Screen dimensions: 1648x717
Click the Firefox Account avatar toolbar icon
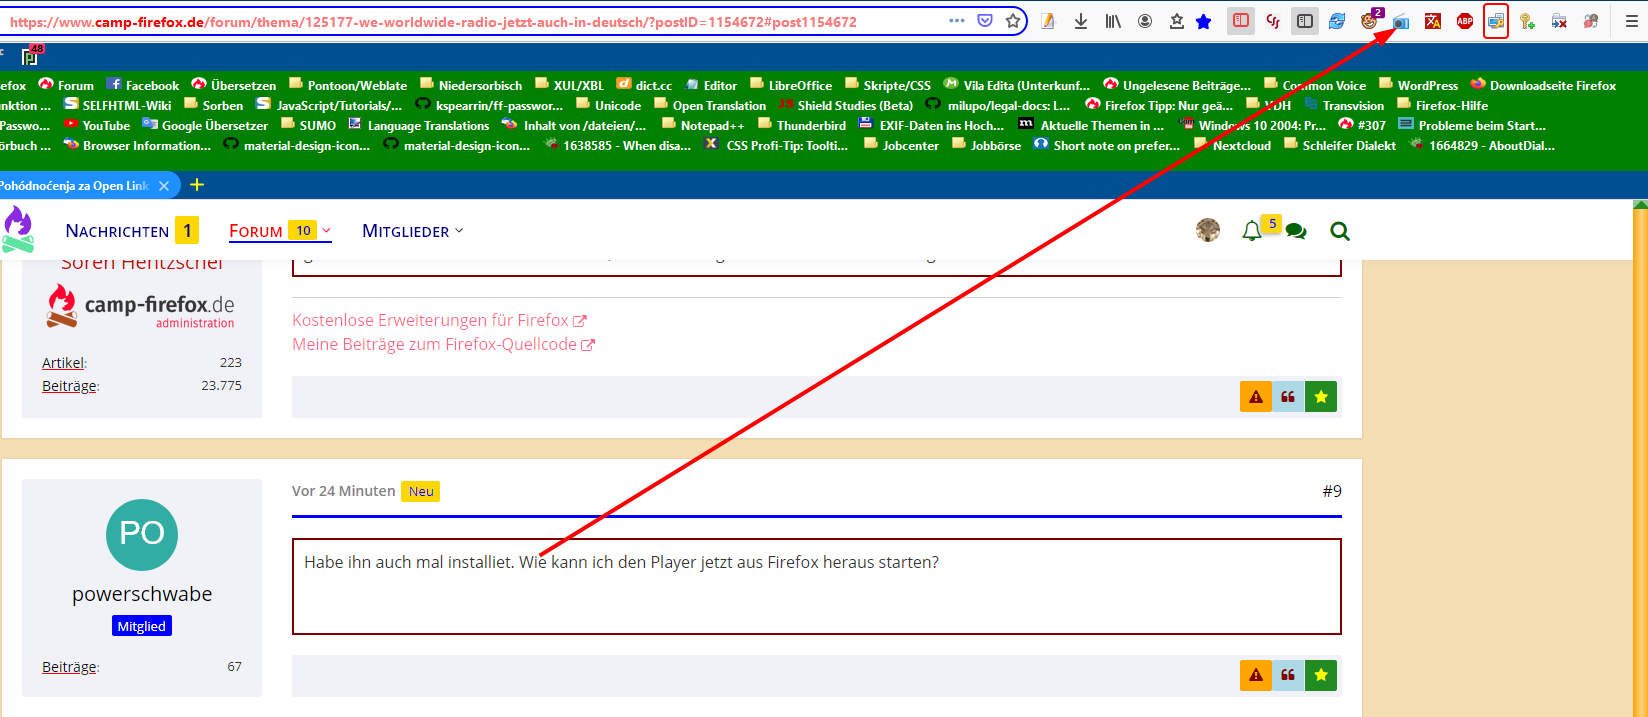click(x=1145, y=21)
